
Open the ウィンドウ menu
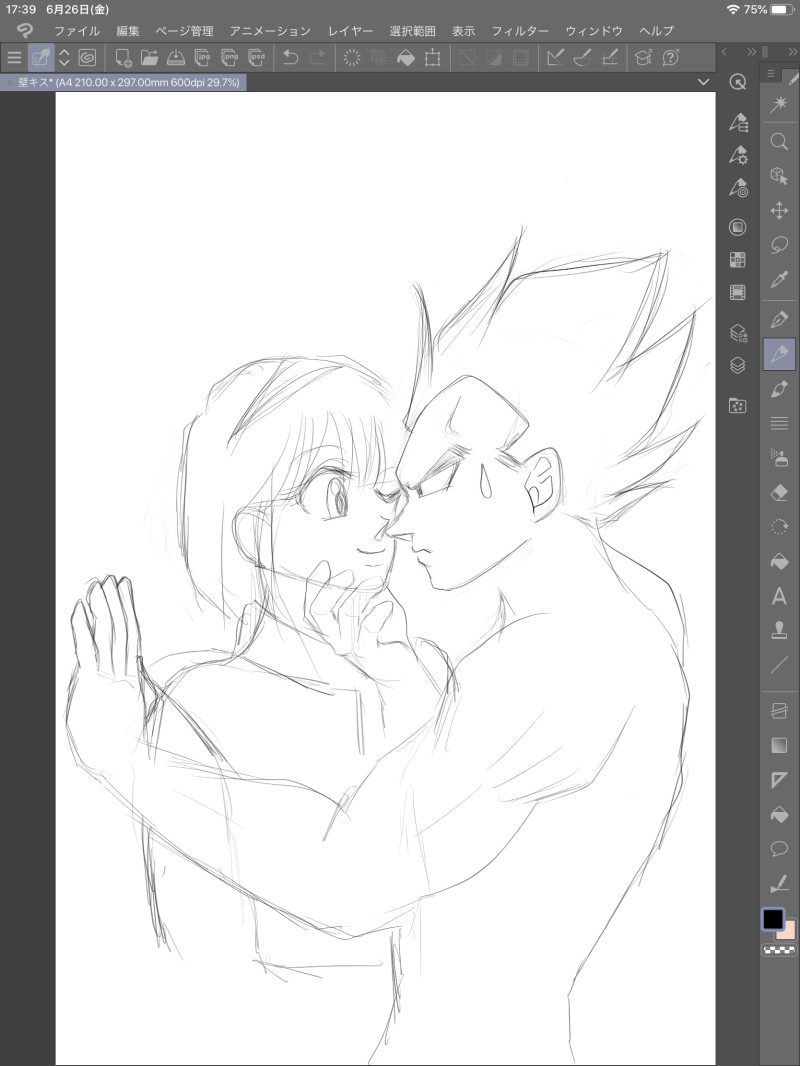click(x=594, y=31)
